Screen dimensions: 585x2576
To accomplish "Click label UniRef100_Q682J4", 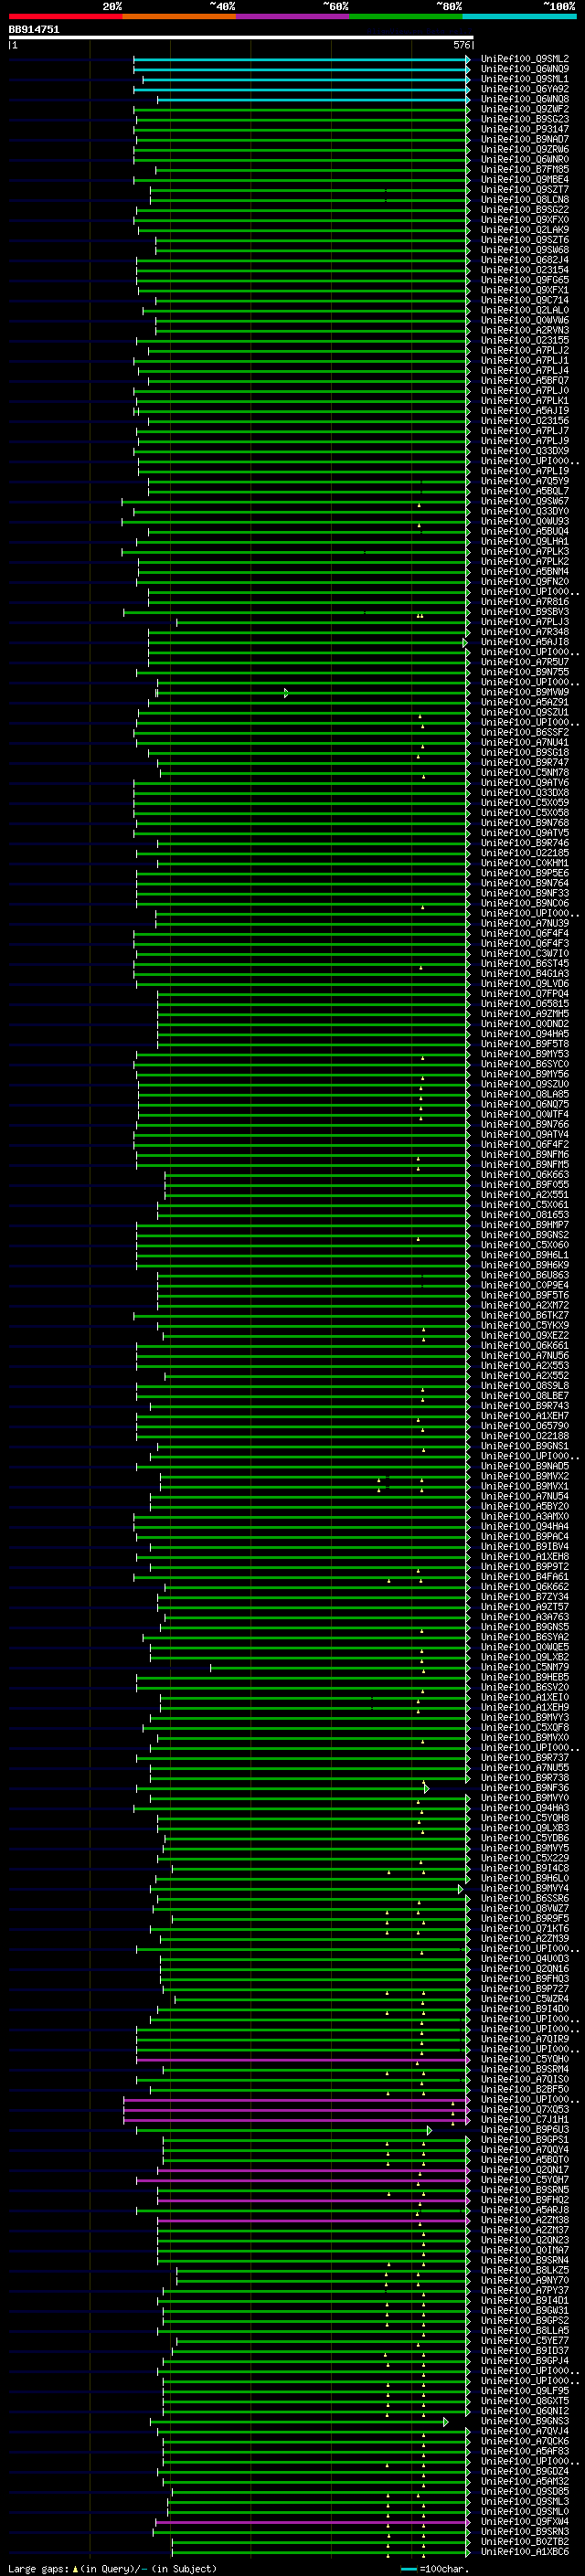I will tap(525, 260).
